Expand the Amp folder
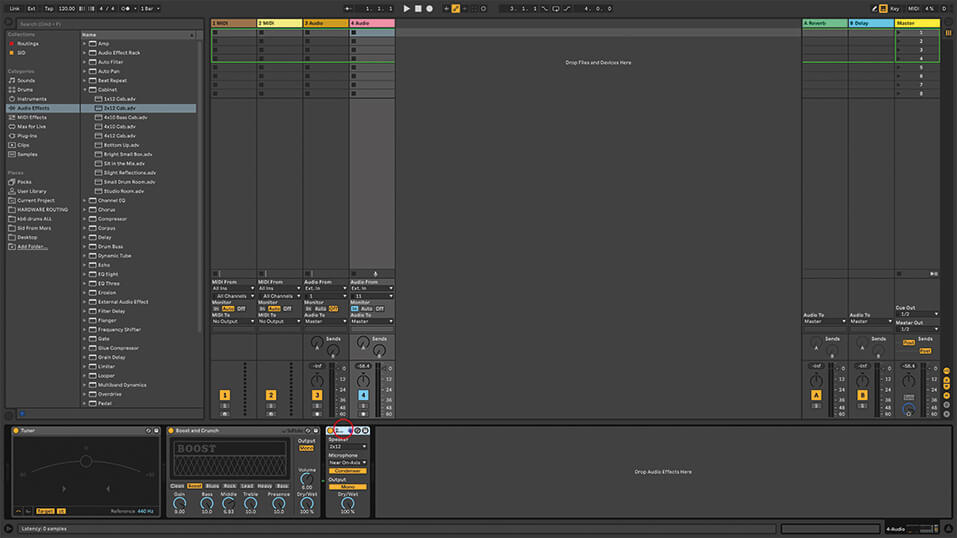The width and height of the screenshot is (957, 538). click(x=84, y=44)
